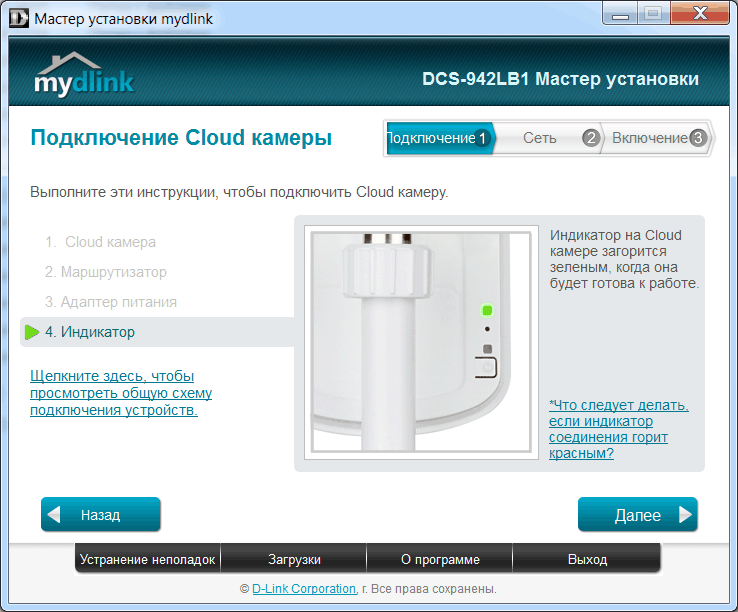This screenshot has height=612, width=738.
Task: Click the 'Выполните эти инструкции' instruction text
Action: (x=239, y=192)
